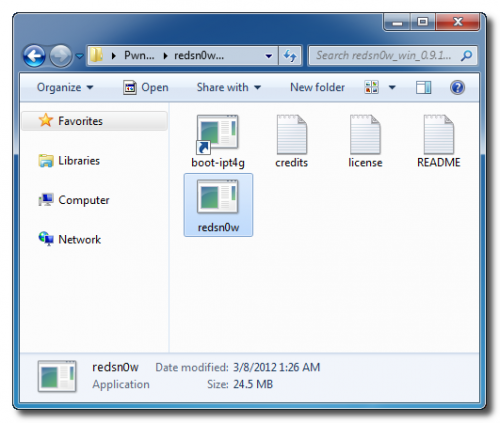The height and width of the screenshot is (423, 500).
Task: Select Libraries in navigation pane
Action: [79, 161]
